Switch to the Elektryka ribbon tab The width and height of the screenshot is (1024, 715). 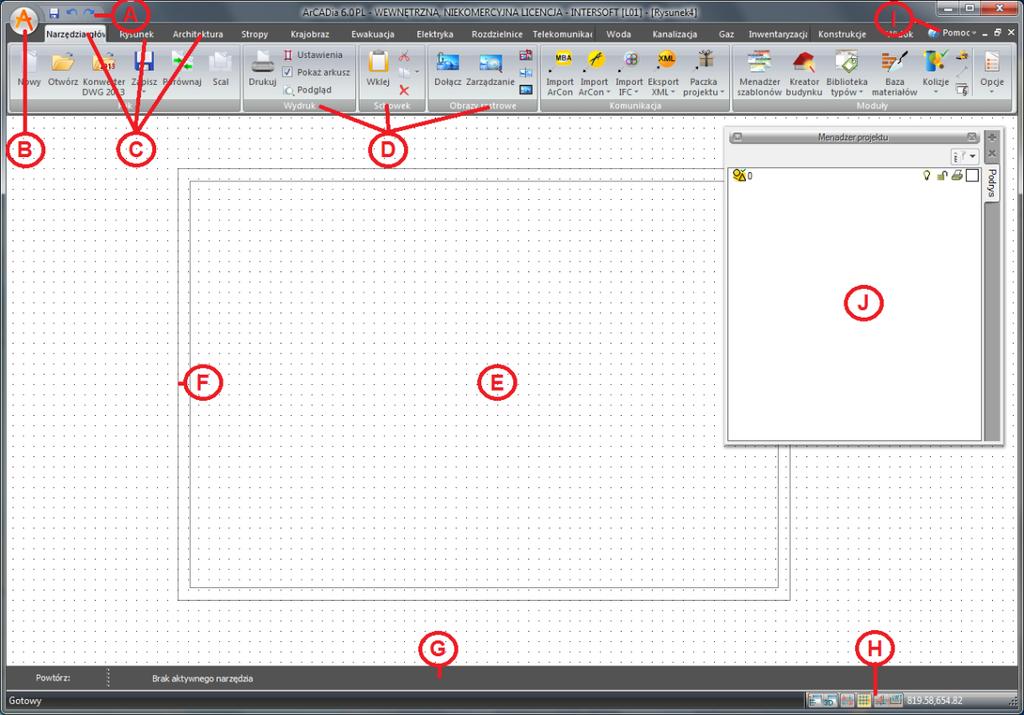(x=435, y=34)
